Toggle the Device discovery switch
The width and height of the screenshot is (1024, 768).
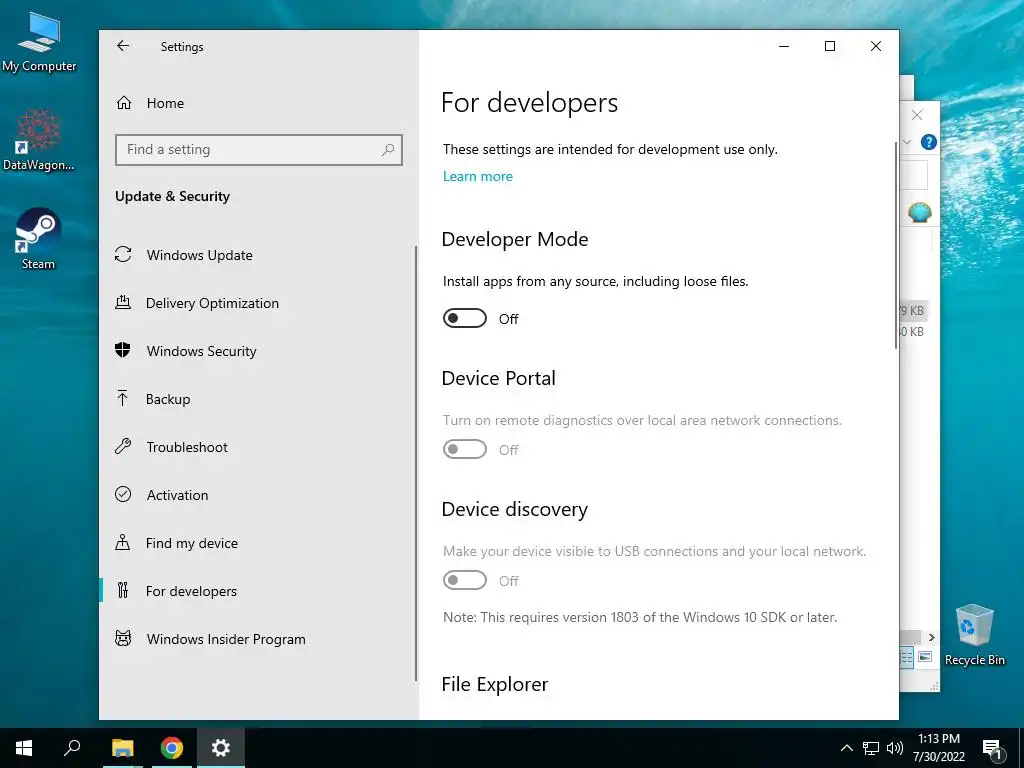pos(464,580)
